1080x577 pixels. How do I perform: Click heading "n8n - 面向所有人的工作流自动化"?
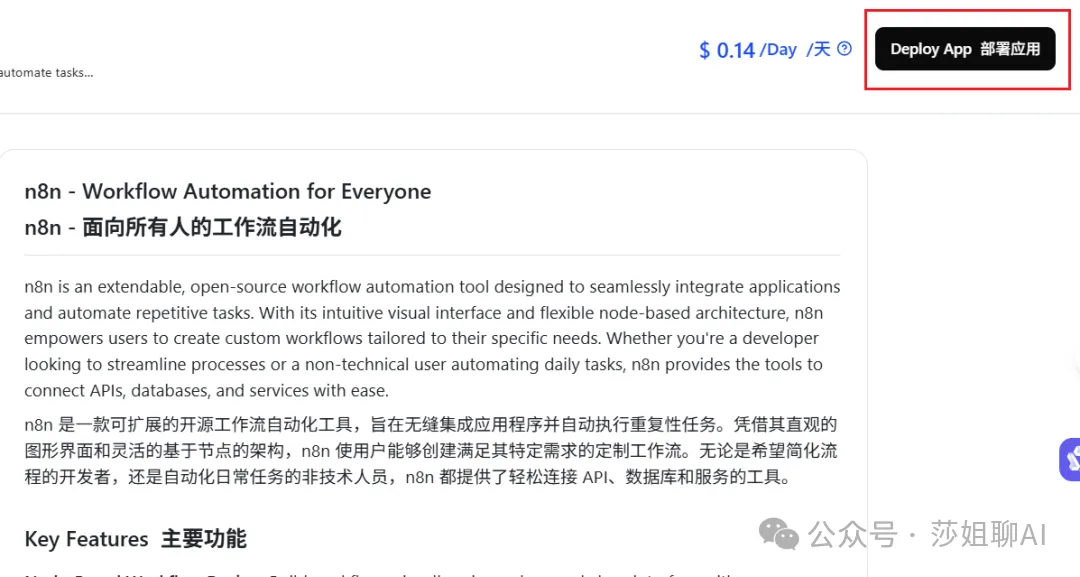[183, 227]
